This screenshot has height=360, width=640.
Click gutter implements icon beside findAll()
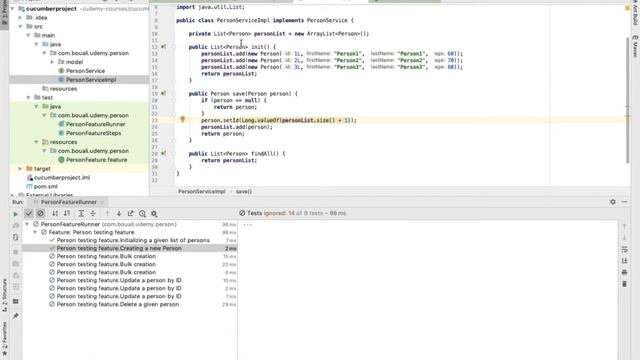[163, 153]
